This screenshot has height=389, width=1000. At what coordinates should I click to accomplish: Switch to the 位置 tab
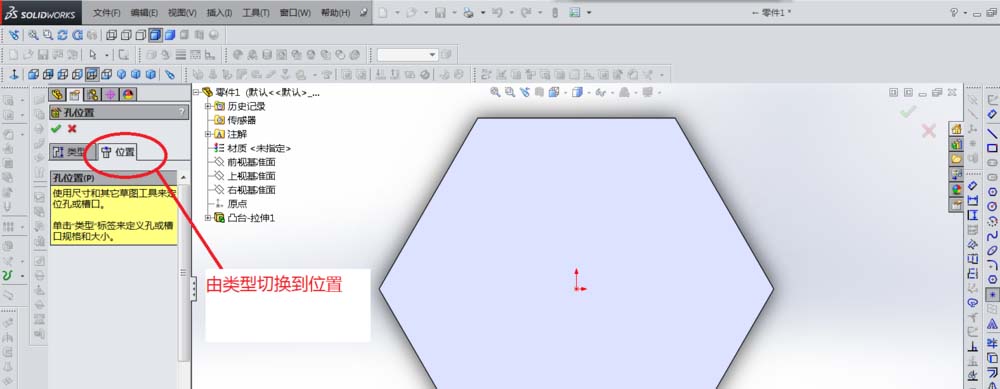click(118, 152)
